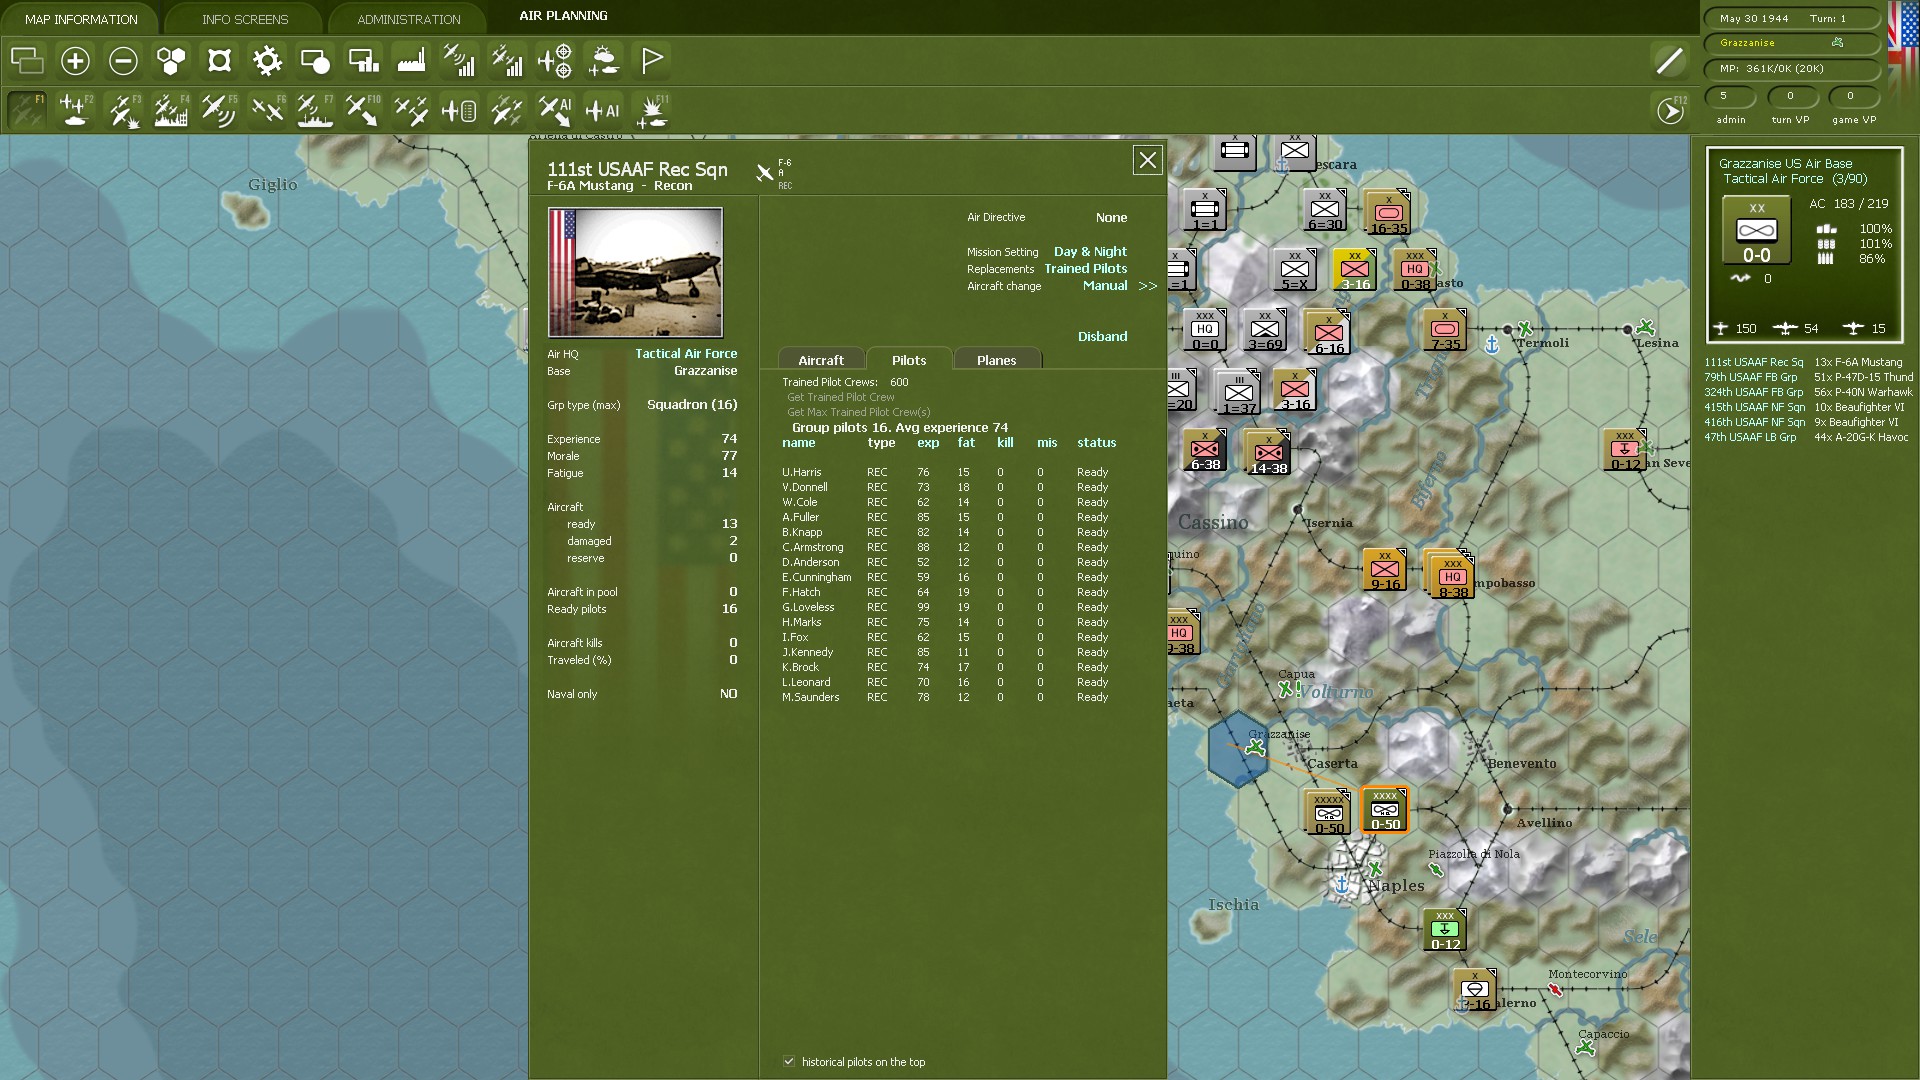1920x1080 pixels.
Task: Select 79th USAAF FB Grp in list
Action: [1750, 377]
